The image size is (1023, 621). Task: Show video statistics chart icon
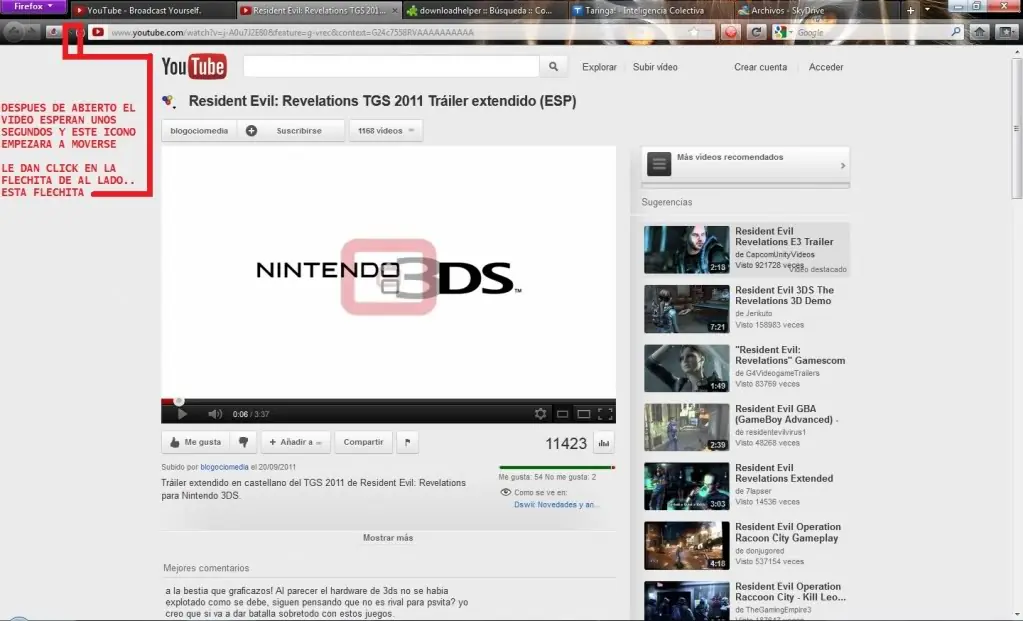(604, 443)
